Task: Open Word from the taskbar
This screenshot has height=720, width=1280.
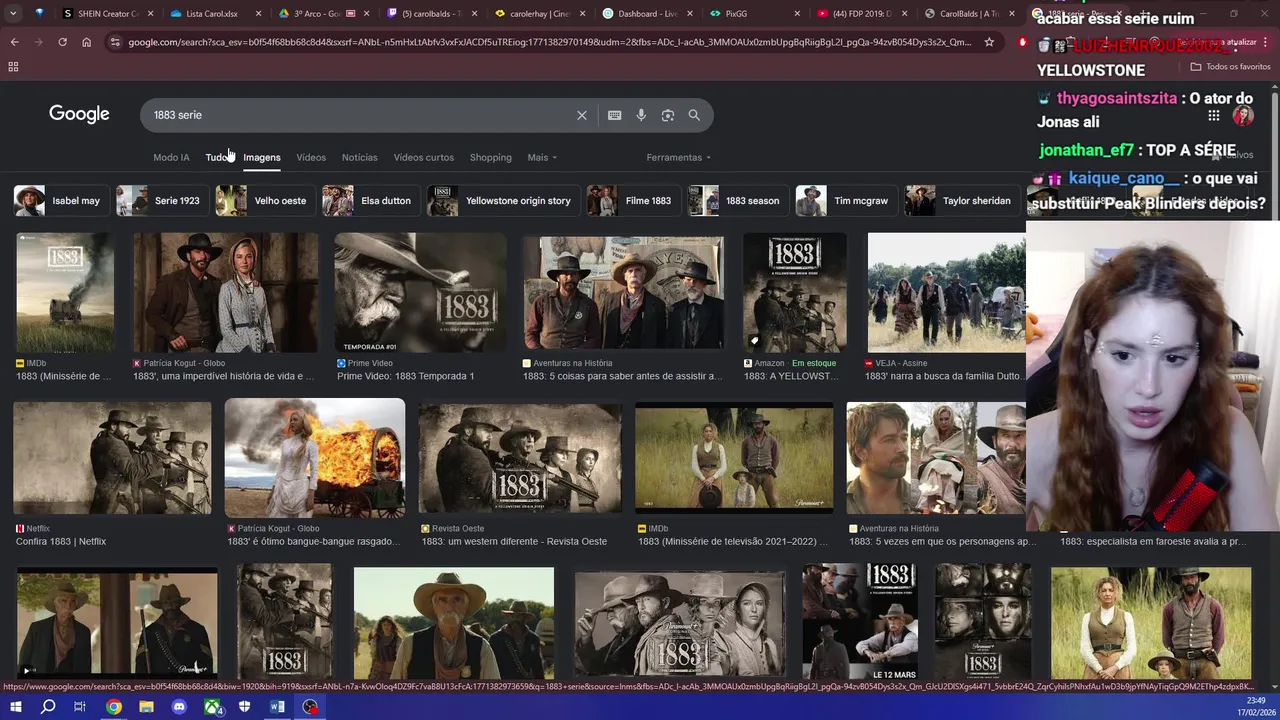Action: pyautogui.click(x=278, y=707)
